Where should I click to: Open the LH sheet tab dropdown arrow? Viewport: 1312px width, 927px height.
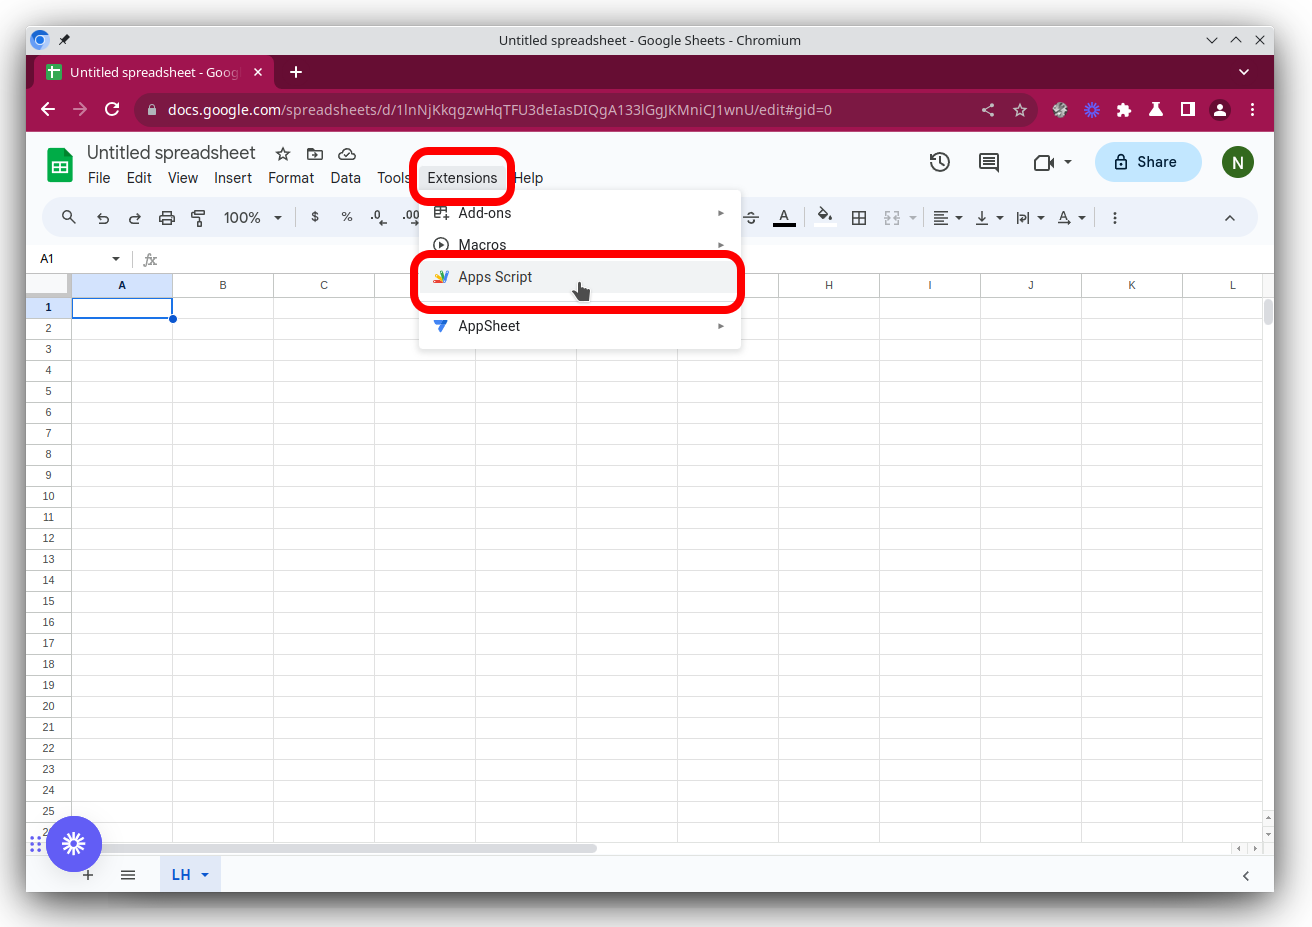tap(205, 875)
